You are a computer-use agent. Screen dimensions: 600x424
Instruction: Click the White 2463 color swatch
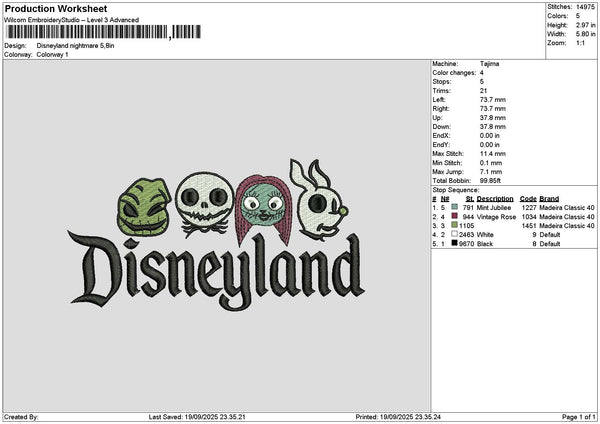[x=455, y=234]
